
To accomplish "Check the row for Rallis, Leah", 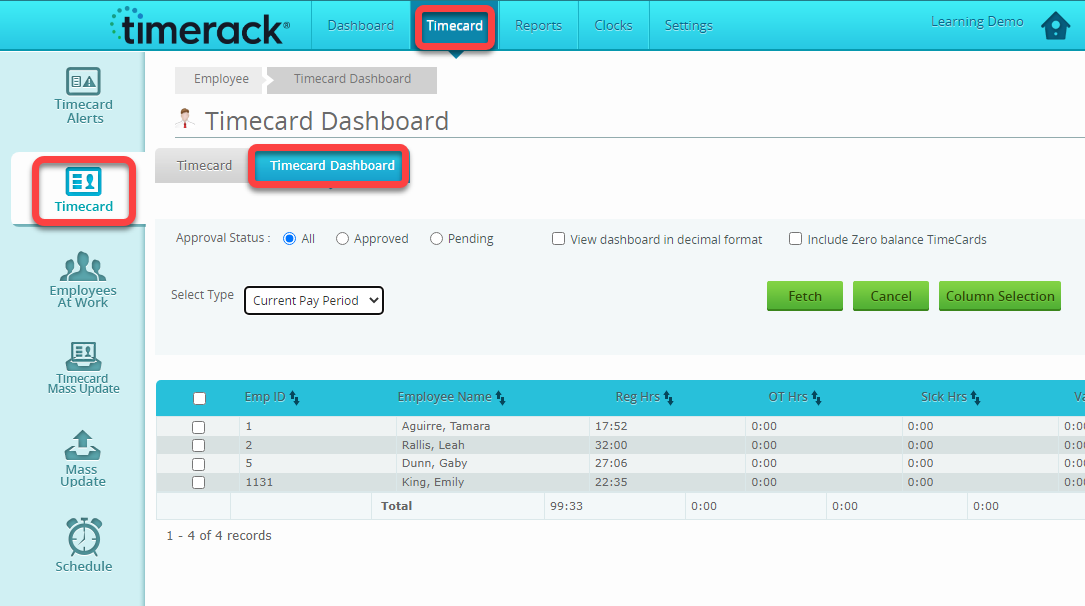I will pos(198,444).
